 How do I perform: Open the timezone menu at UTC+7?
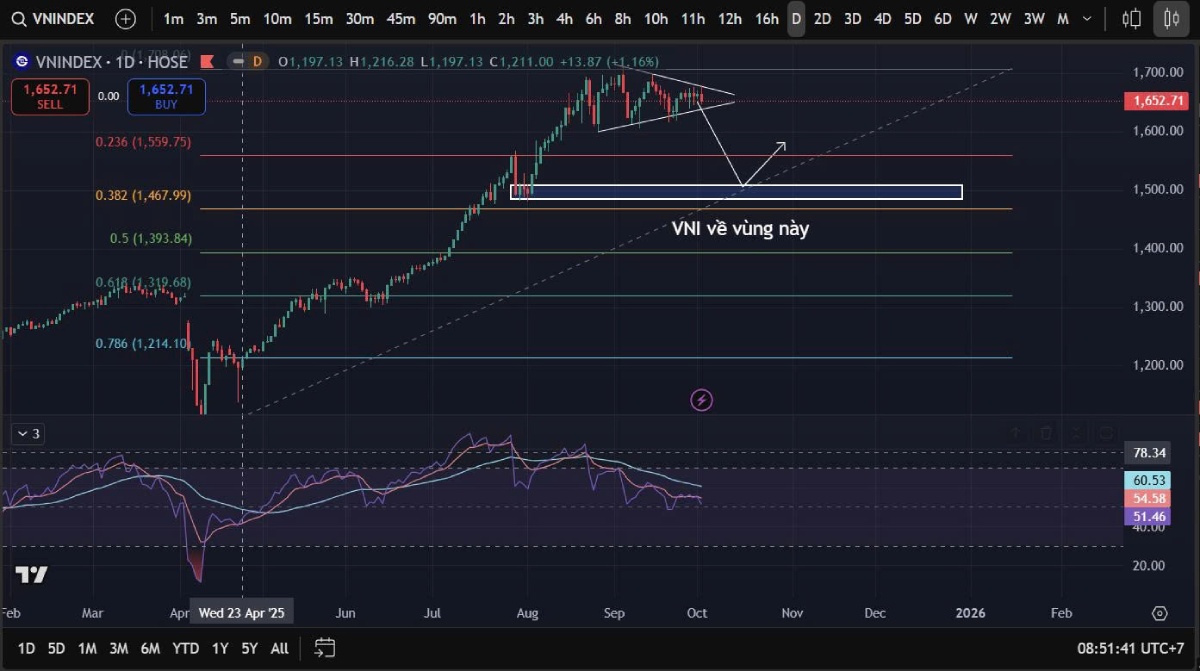pyautogui.click(x=1134, y=648)
